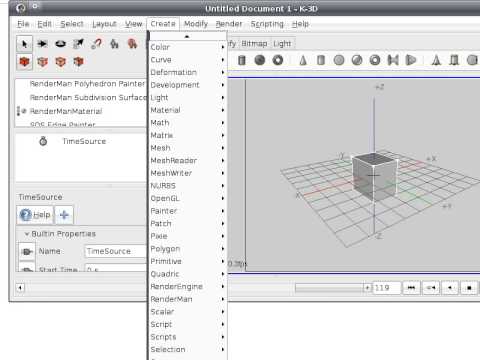Click the clock icon beside TimeSource
The width and height of the screenshot is (480, 360).
43,141
